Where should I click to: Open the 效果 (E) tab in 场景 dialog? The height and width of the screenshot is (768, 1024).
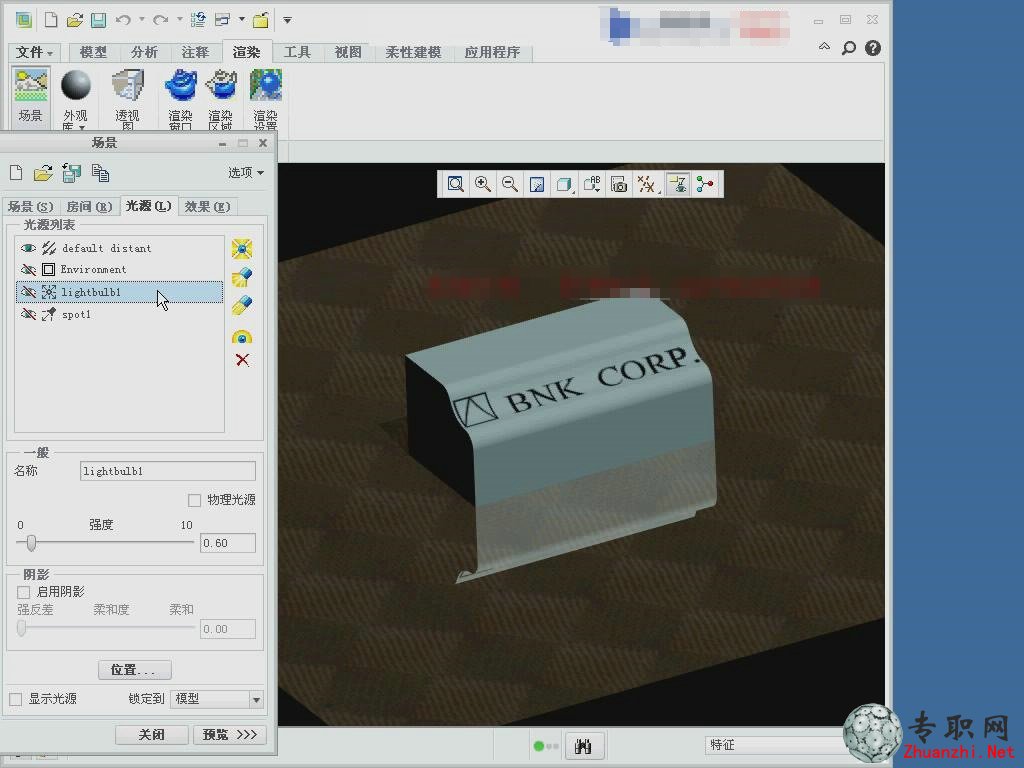tap(207, 206)
